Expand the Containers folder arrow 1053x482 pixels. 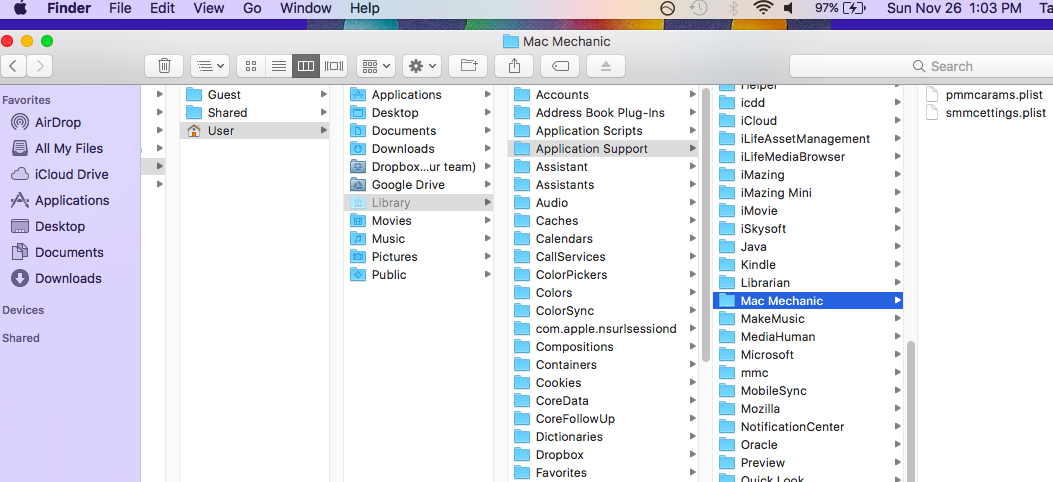pyautogui.click(x=692, y=365)
